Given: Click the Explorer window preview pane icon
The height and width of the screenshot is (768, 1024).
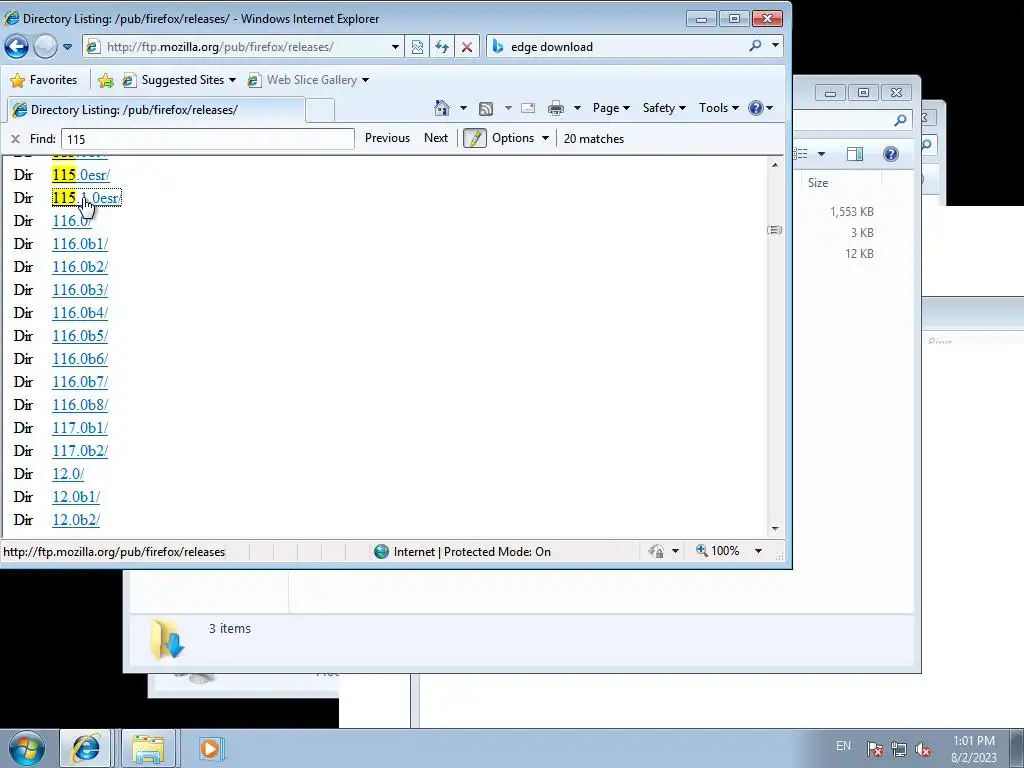Looking at the screenshot, I should pos(854,154).
